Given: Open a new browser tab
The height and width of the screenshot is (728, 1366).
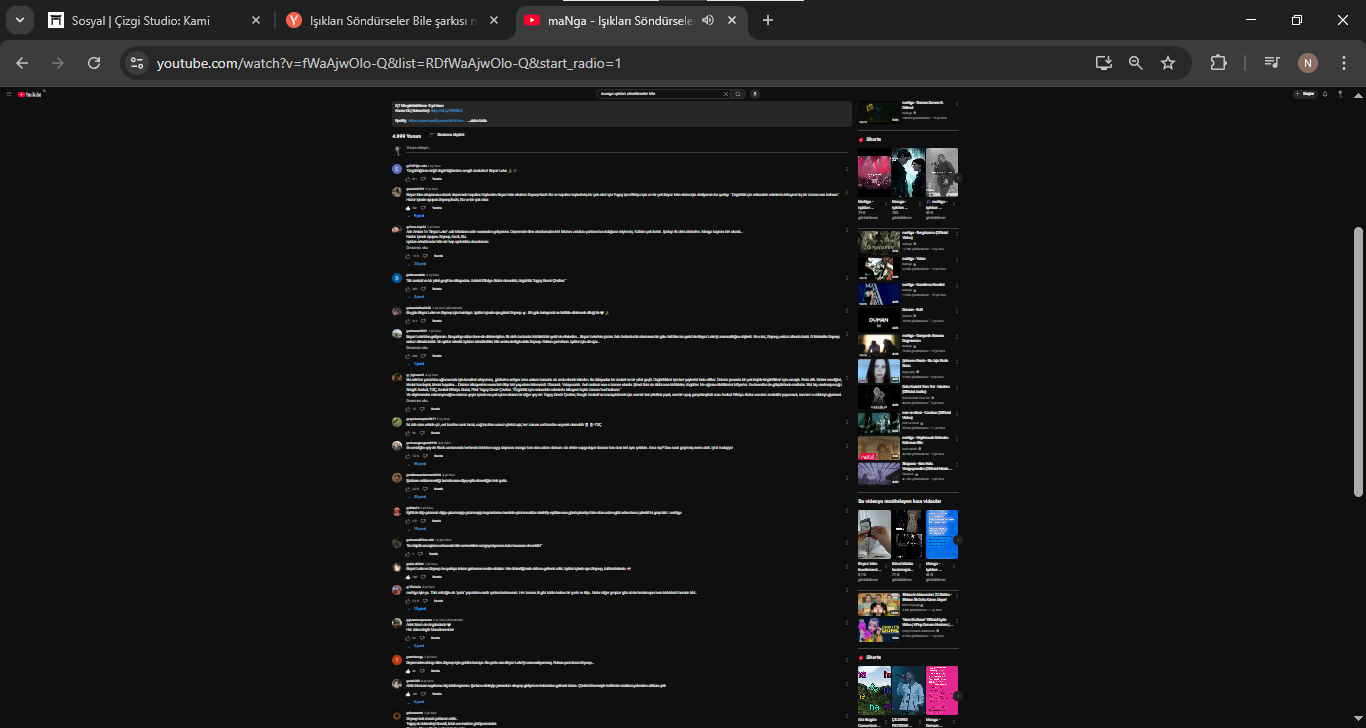Looking at the screenshot, I should click(x=768, y=20).
